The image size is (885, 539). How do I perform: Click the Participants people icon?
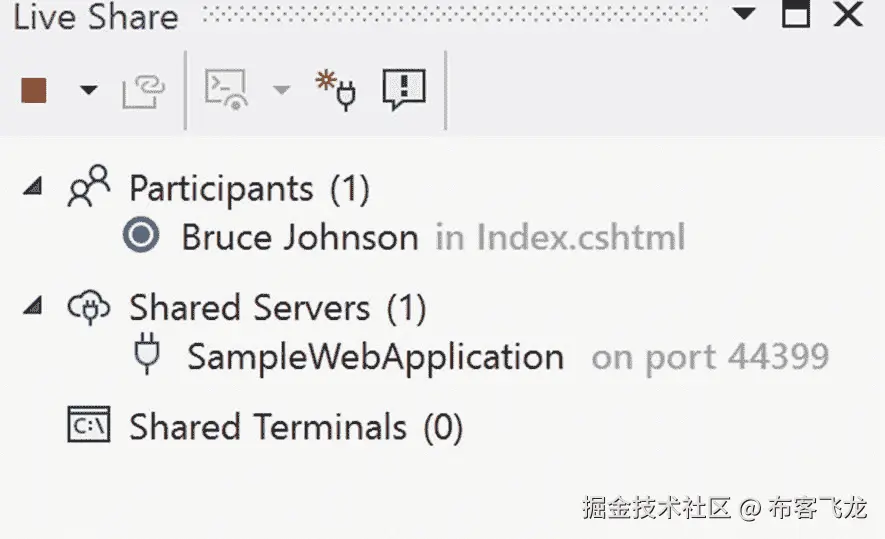click(88, 187)
